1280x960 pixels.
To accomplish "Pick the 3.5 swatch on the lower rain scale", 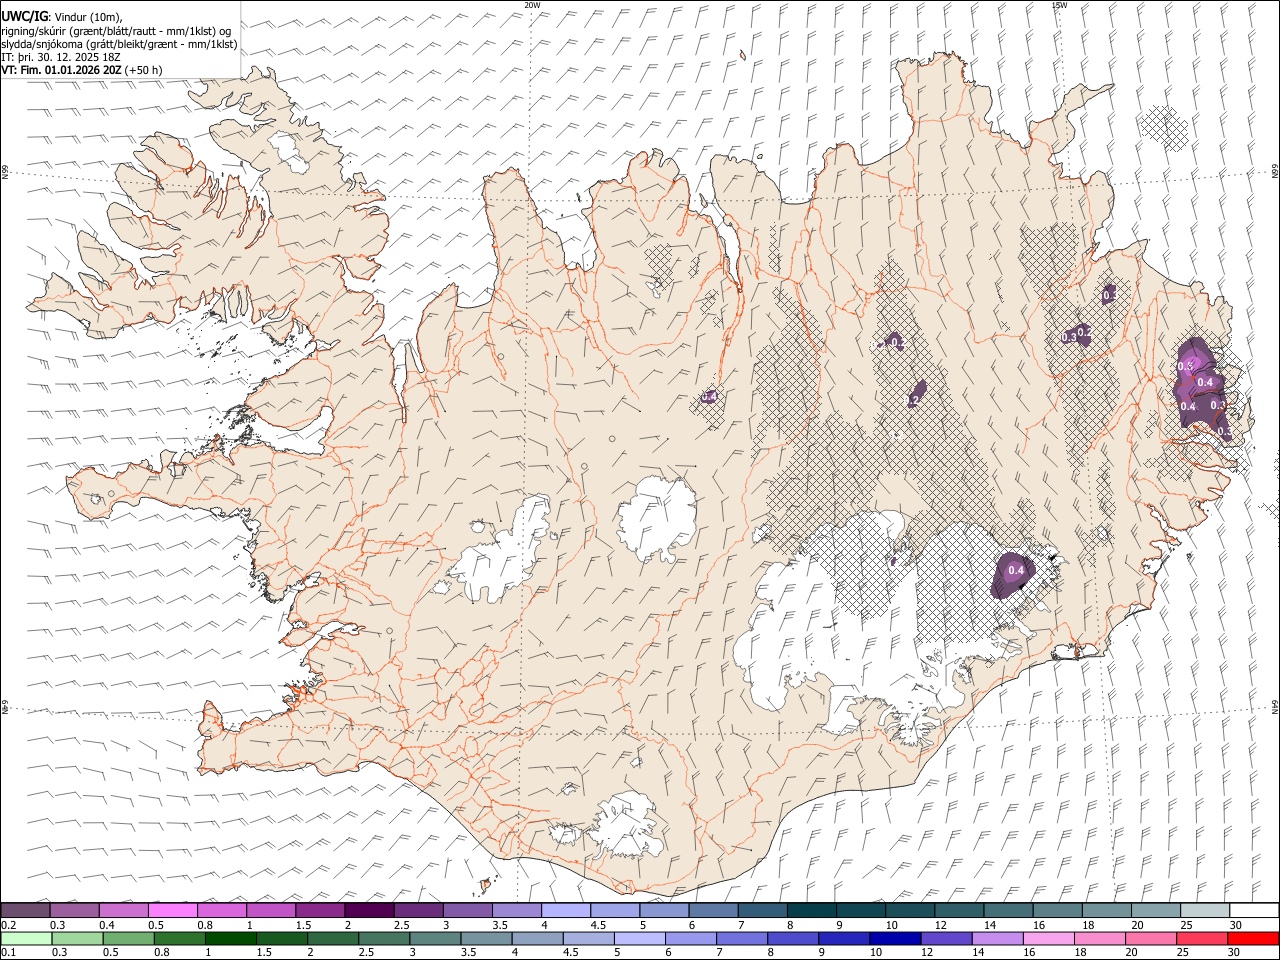I will pos(485,939).
